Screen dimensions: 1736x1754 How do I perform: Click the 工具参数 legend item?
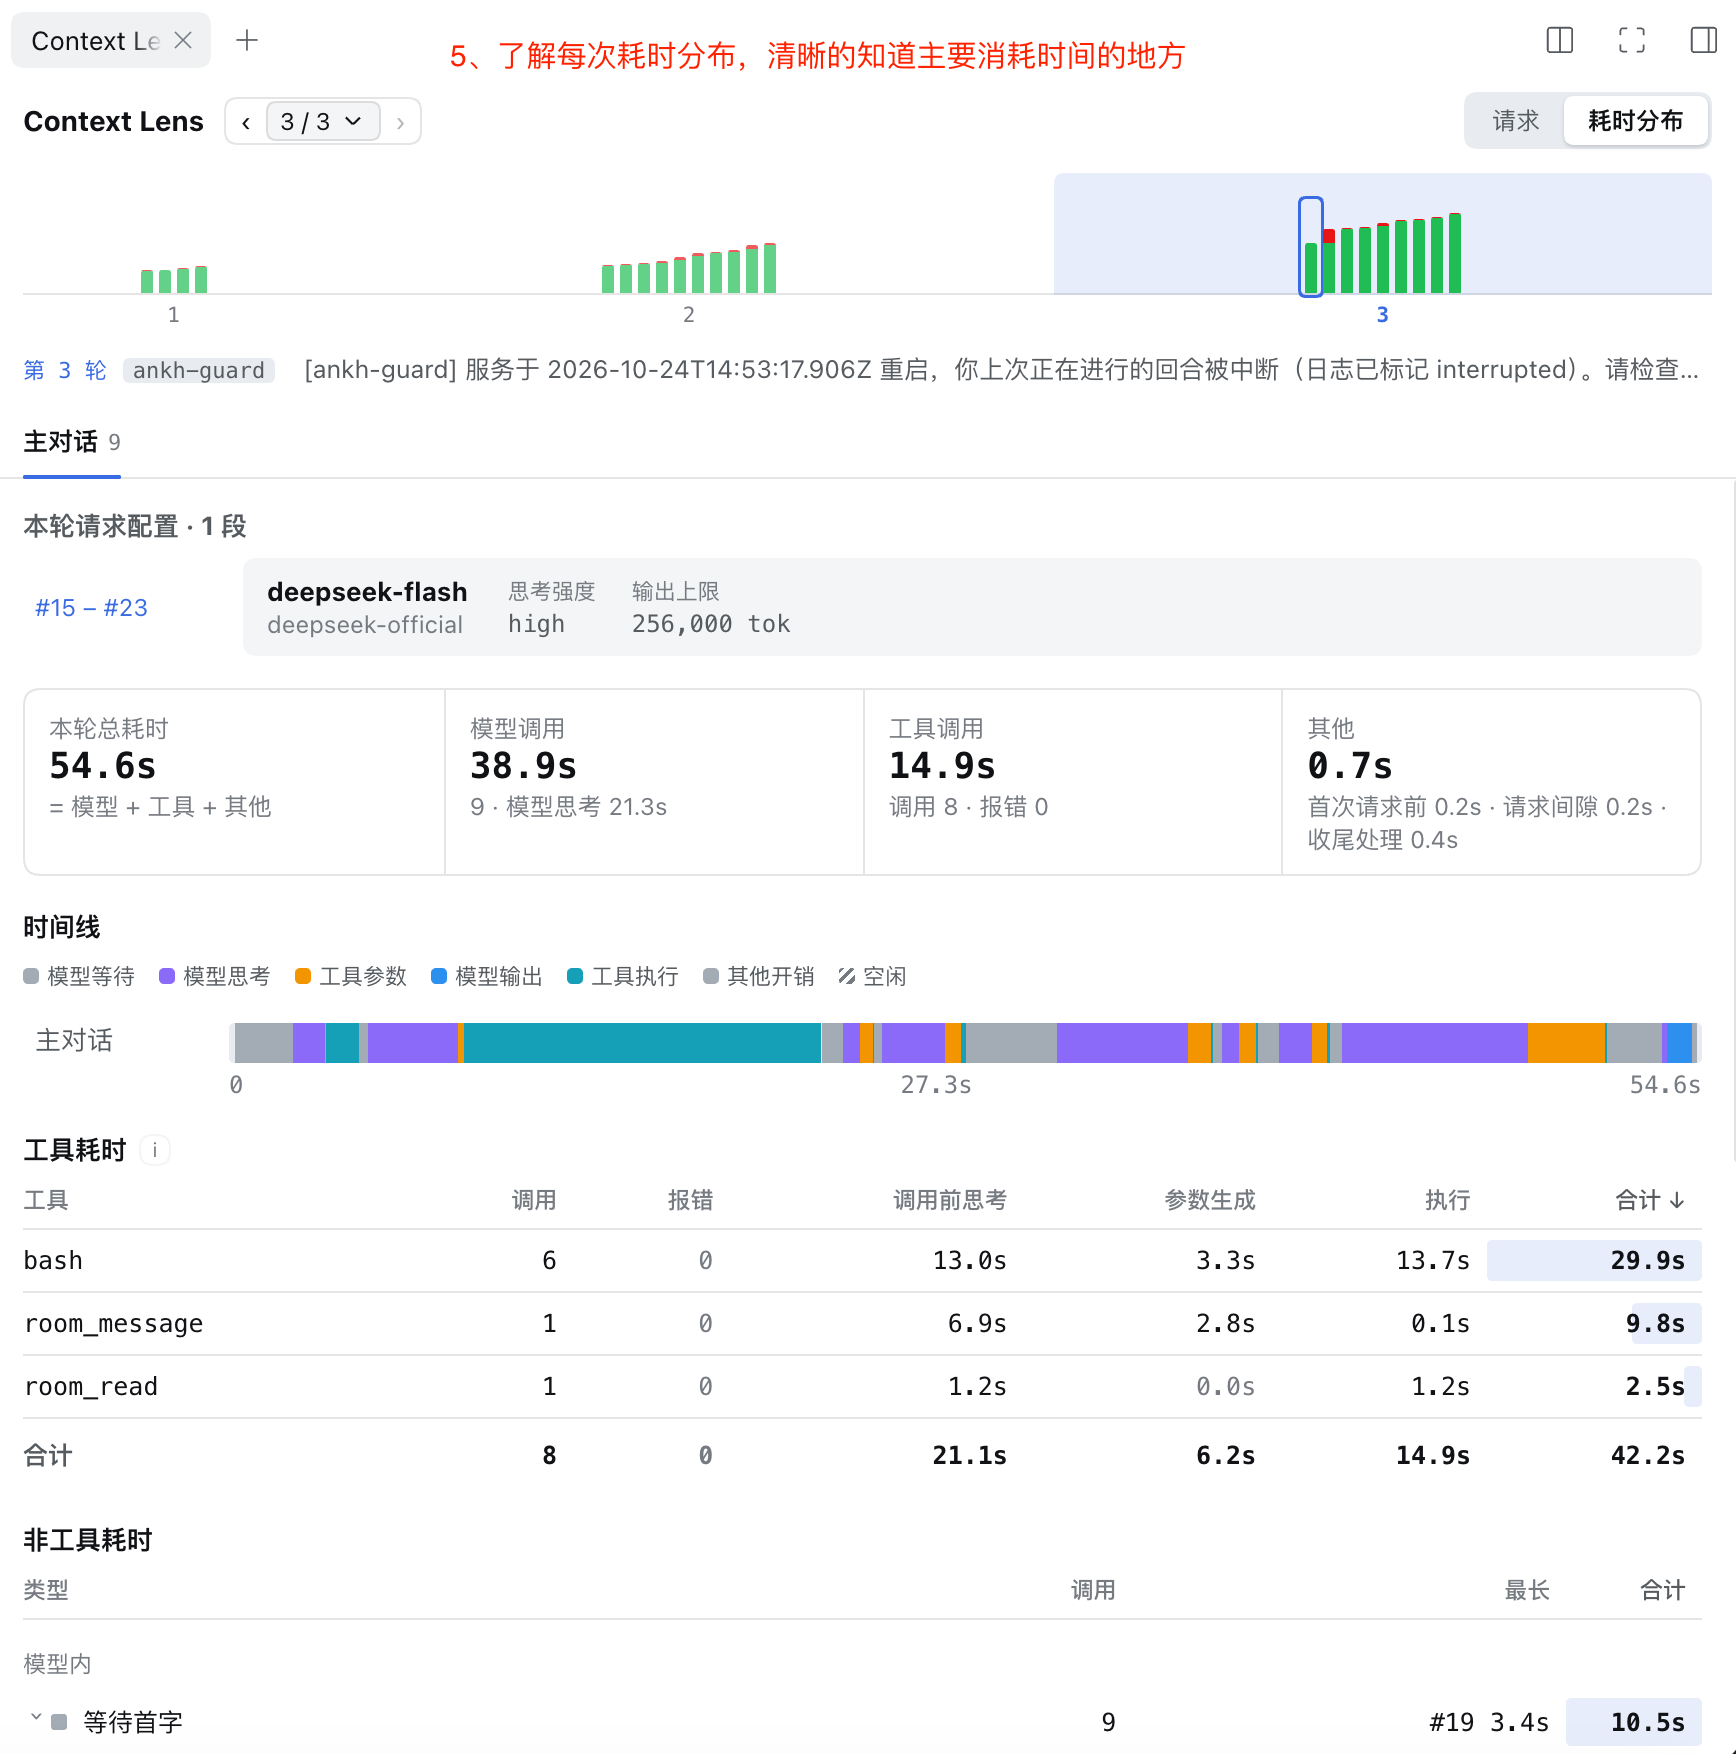click(x=351, y=976)
